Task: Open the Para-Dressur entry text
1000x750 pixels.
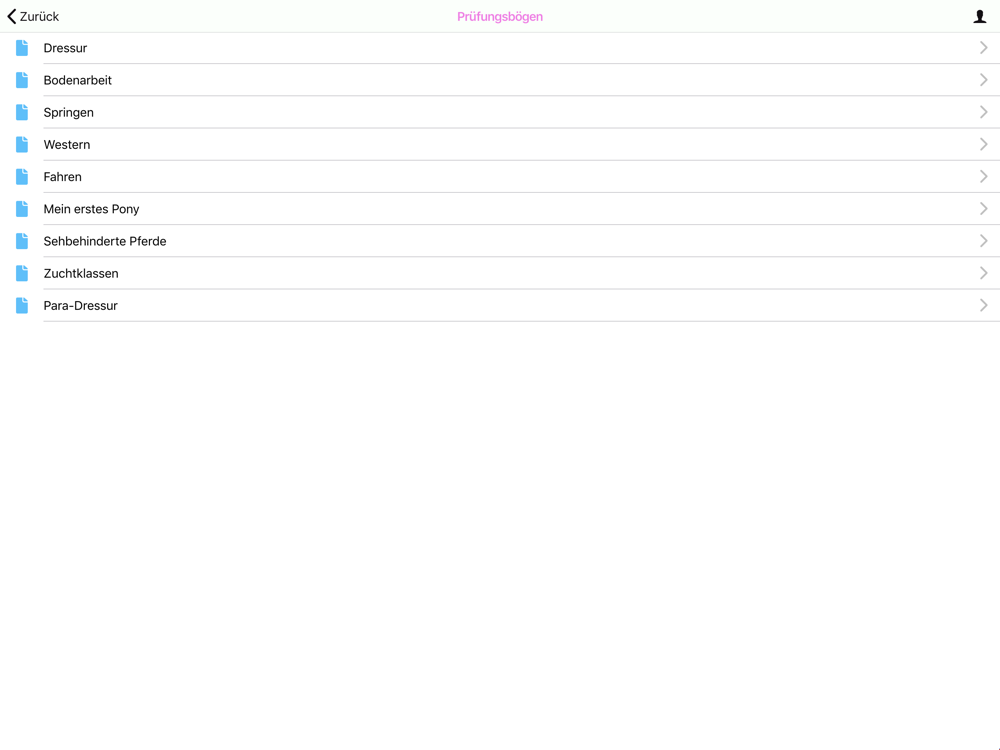Action: 80,305
